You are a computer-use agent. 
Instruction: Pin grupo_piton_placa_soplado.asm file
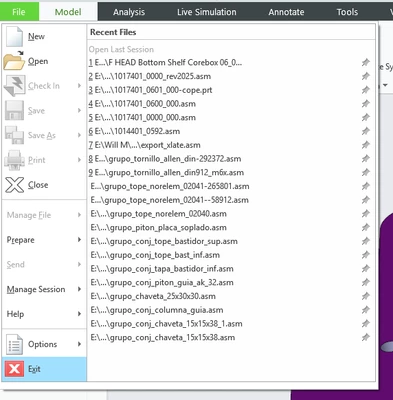(366, 227)
